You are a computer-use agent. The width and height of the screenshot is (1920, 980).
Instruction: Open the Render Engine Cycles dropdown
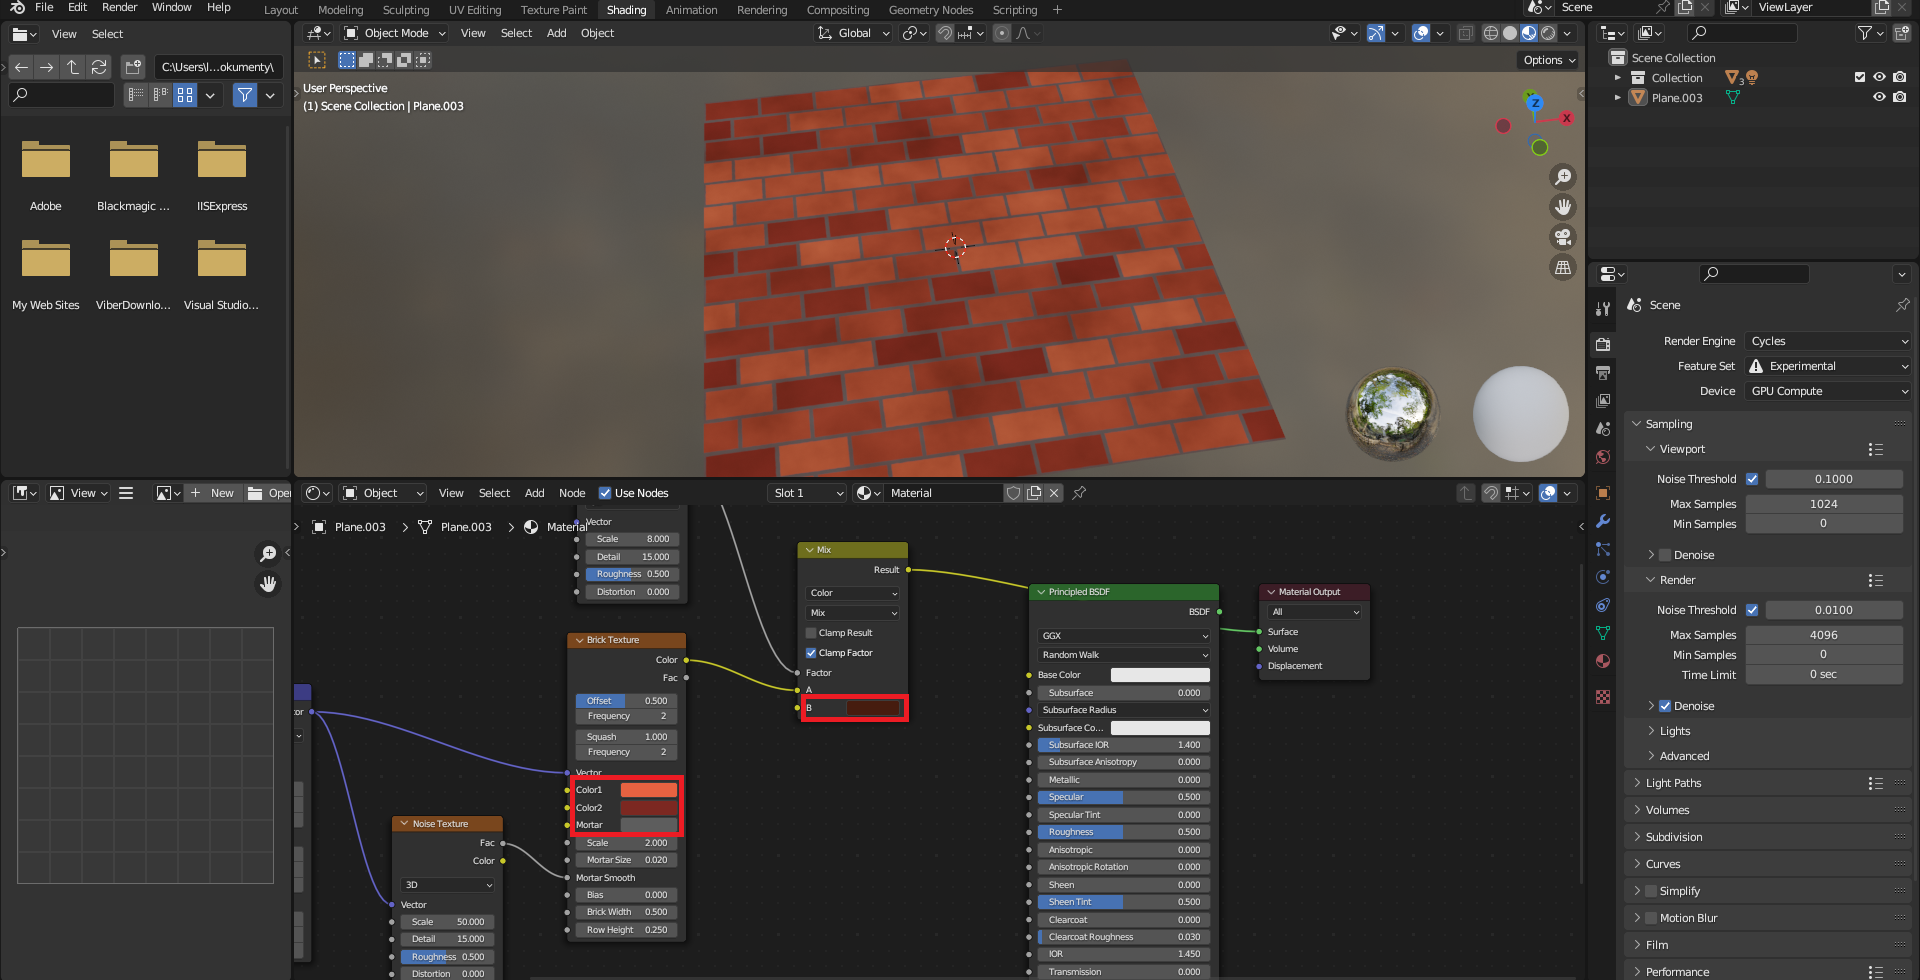(1828, 341)
